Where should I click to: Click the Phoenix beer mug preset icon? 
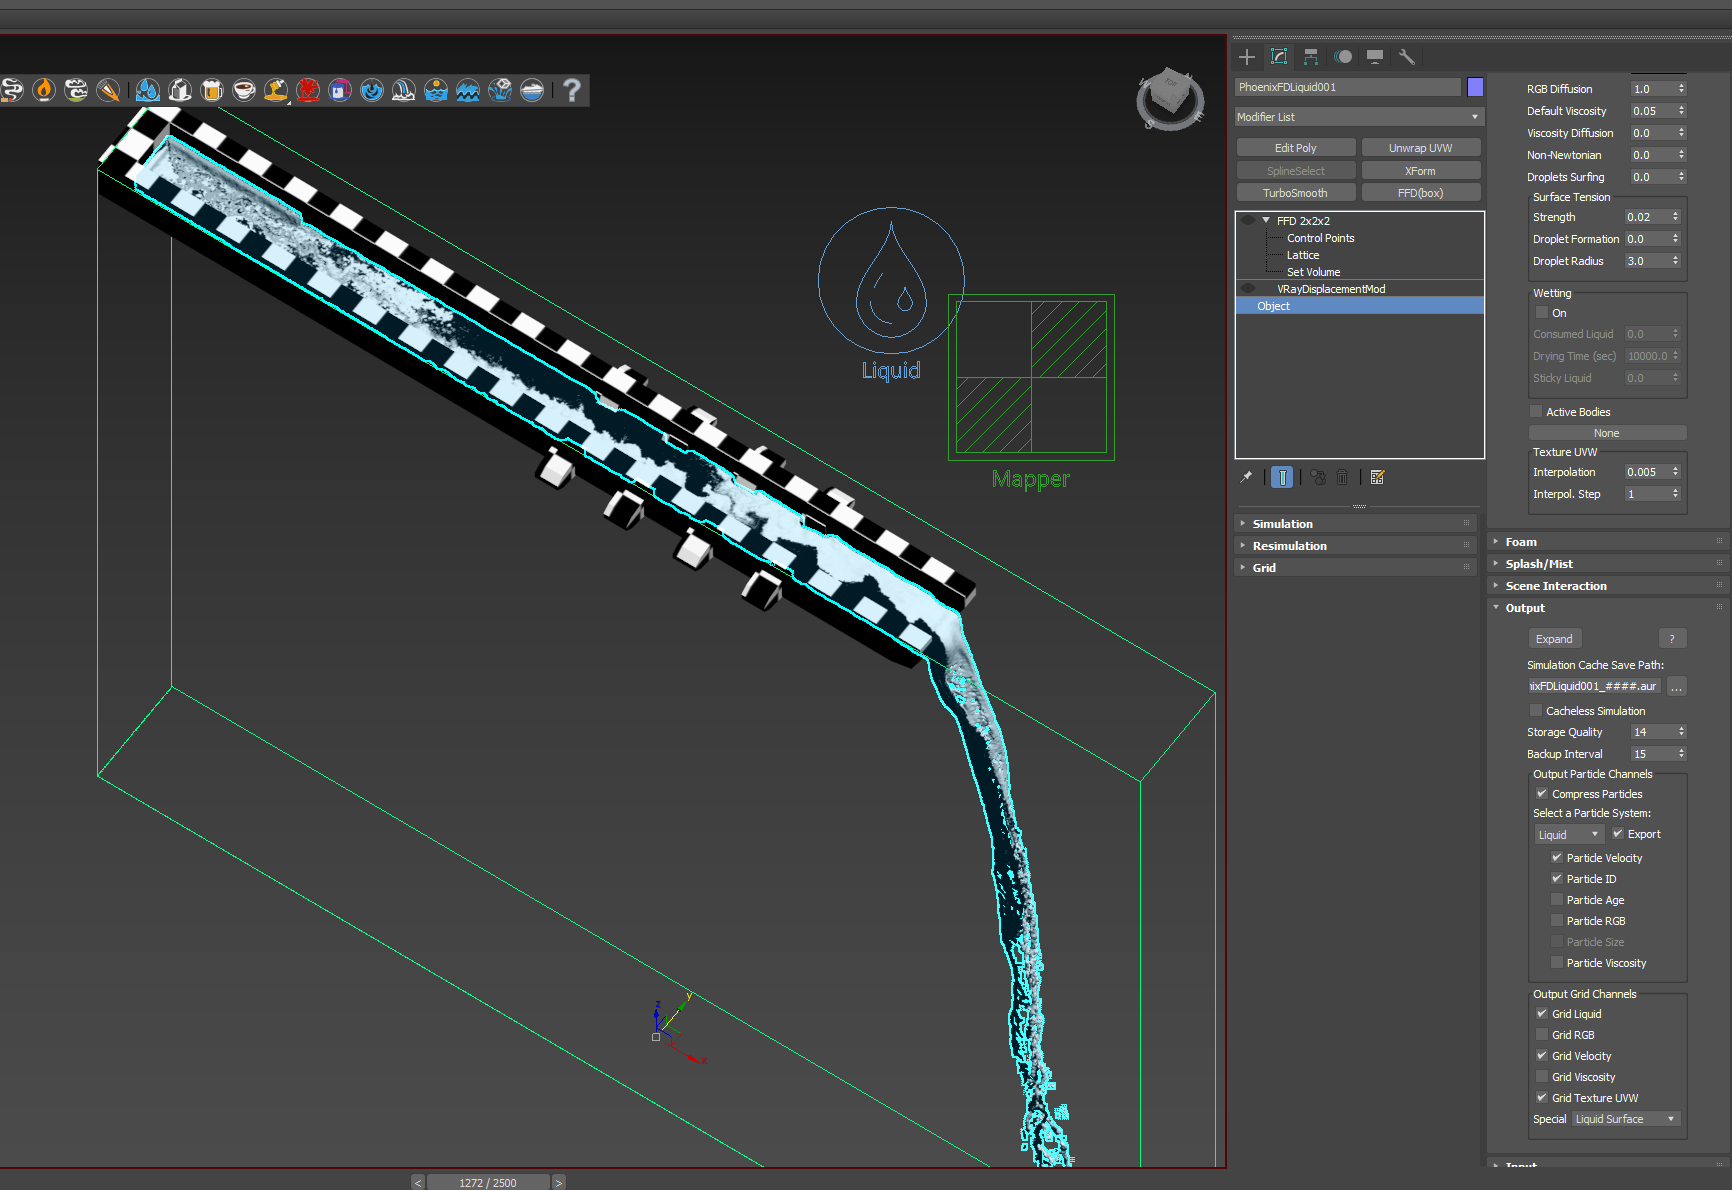point(212,90)
